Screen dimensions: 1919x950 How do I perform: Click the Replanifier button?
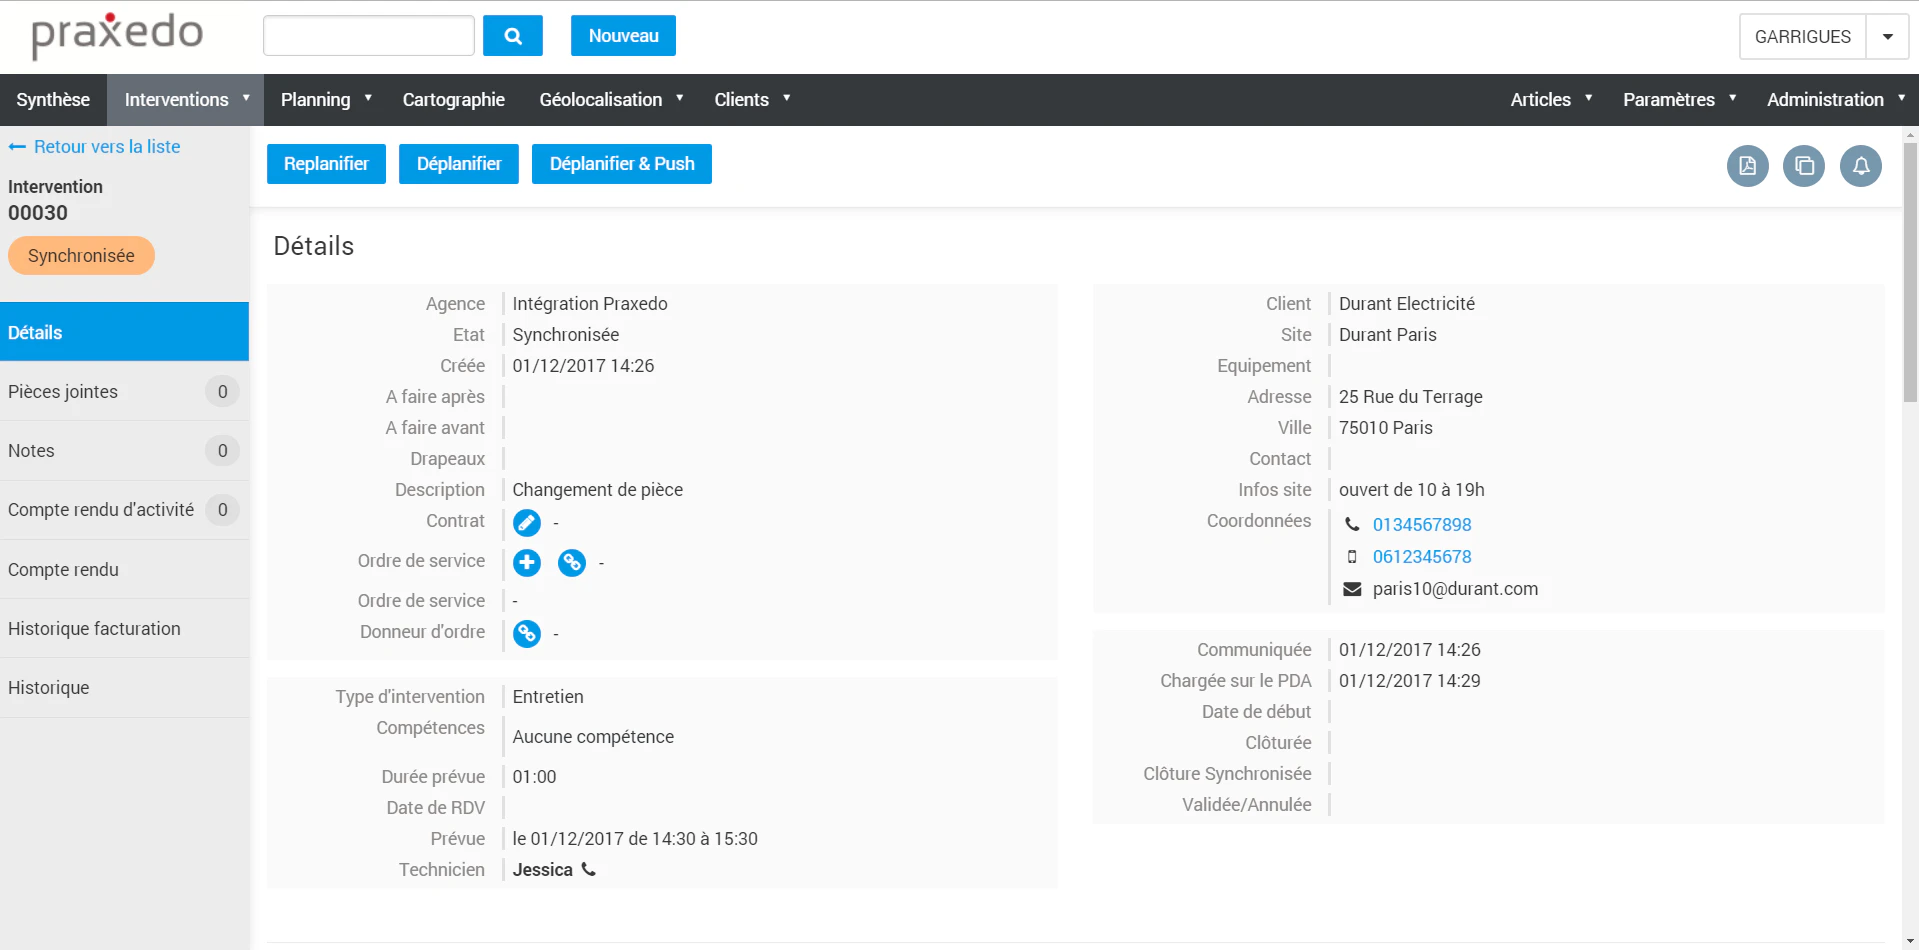(x=326, y=164)
